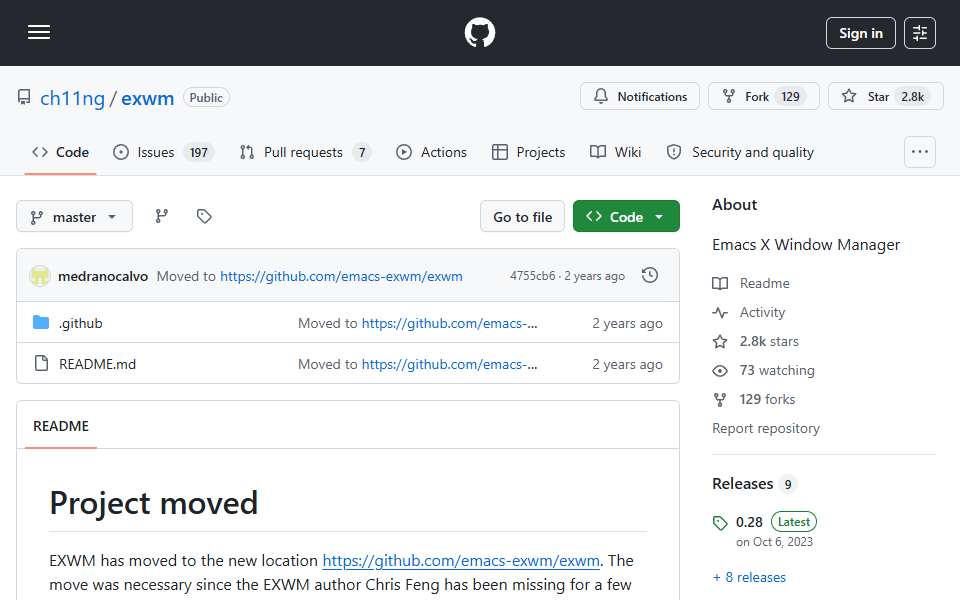Open commit message link emacs-exwm/exwm
The image size is (960, 600).
tap(341, 276)
